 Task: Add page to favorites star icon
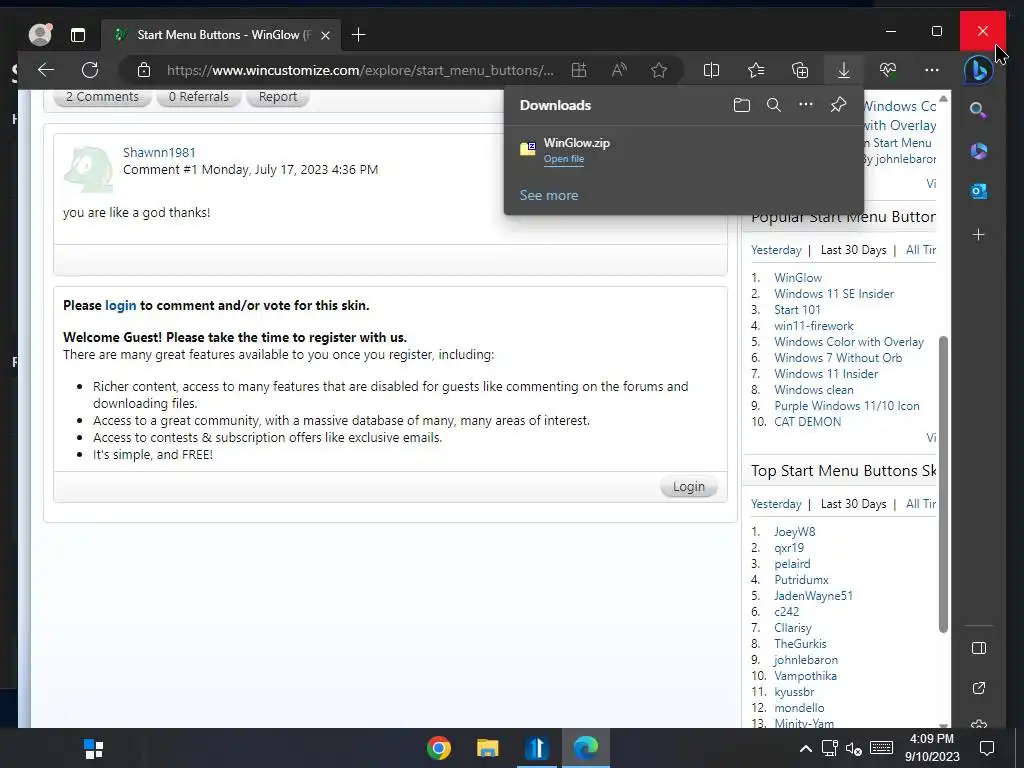click(x=659, y=70)
